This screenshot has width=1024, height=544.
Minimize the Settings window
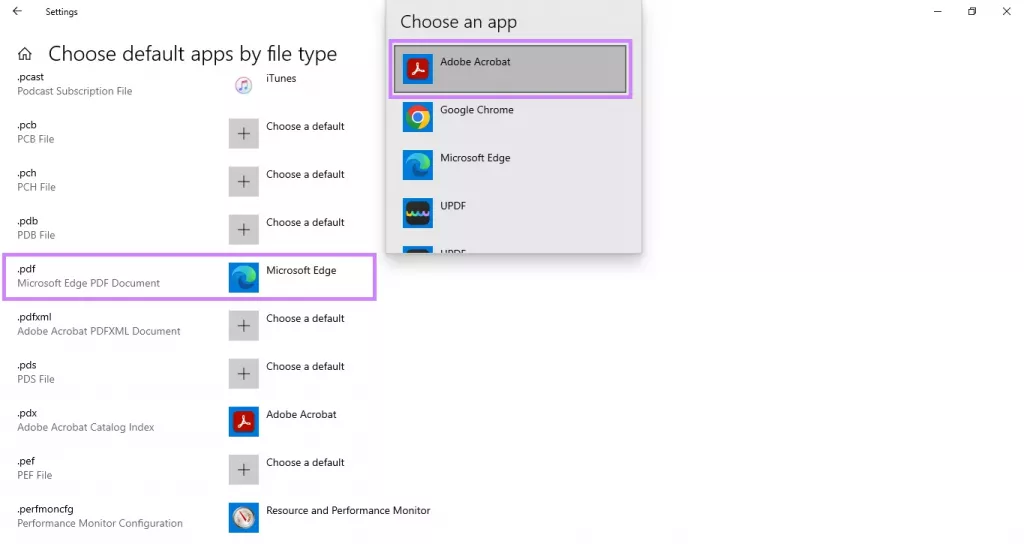[938, 11]
